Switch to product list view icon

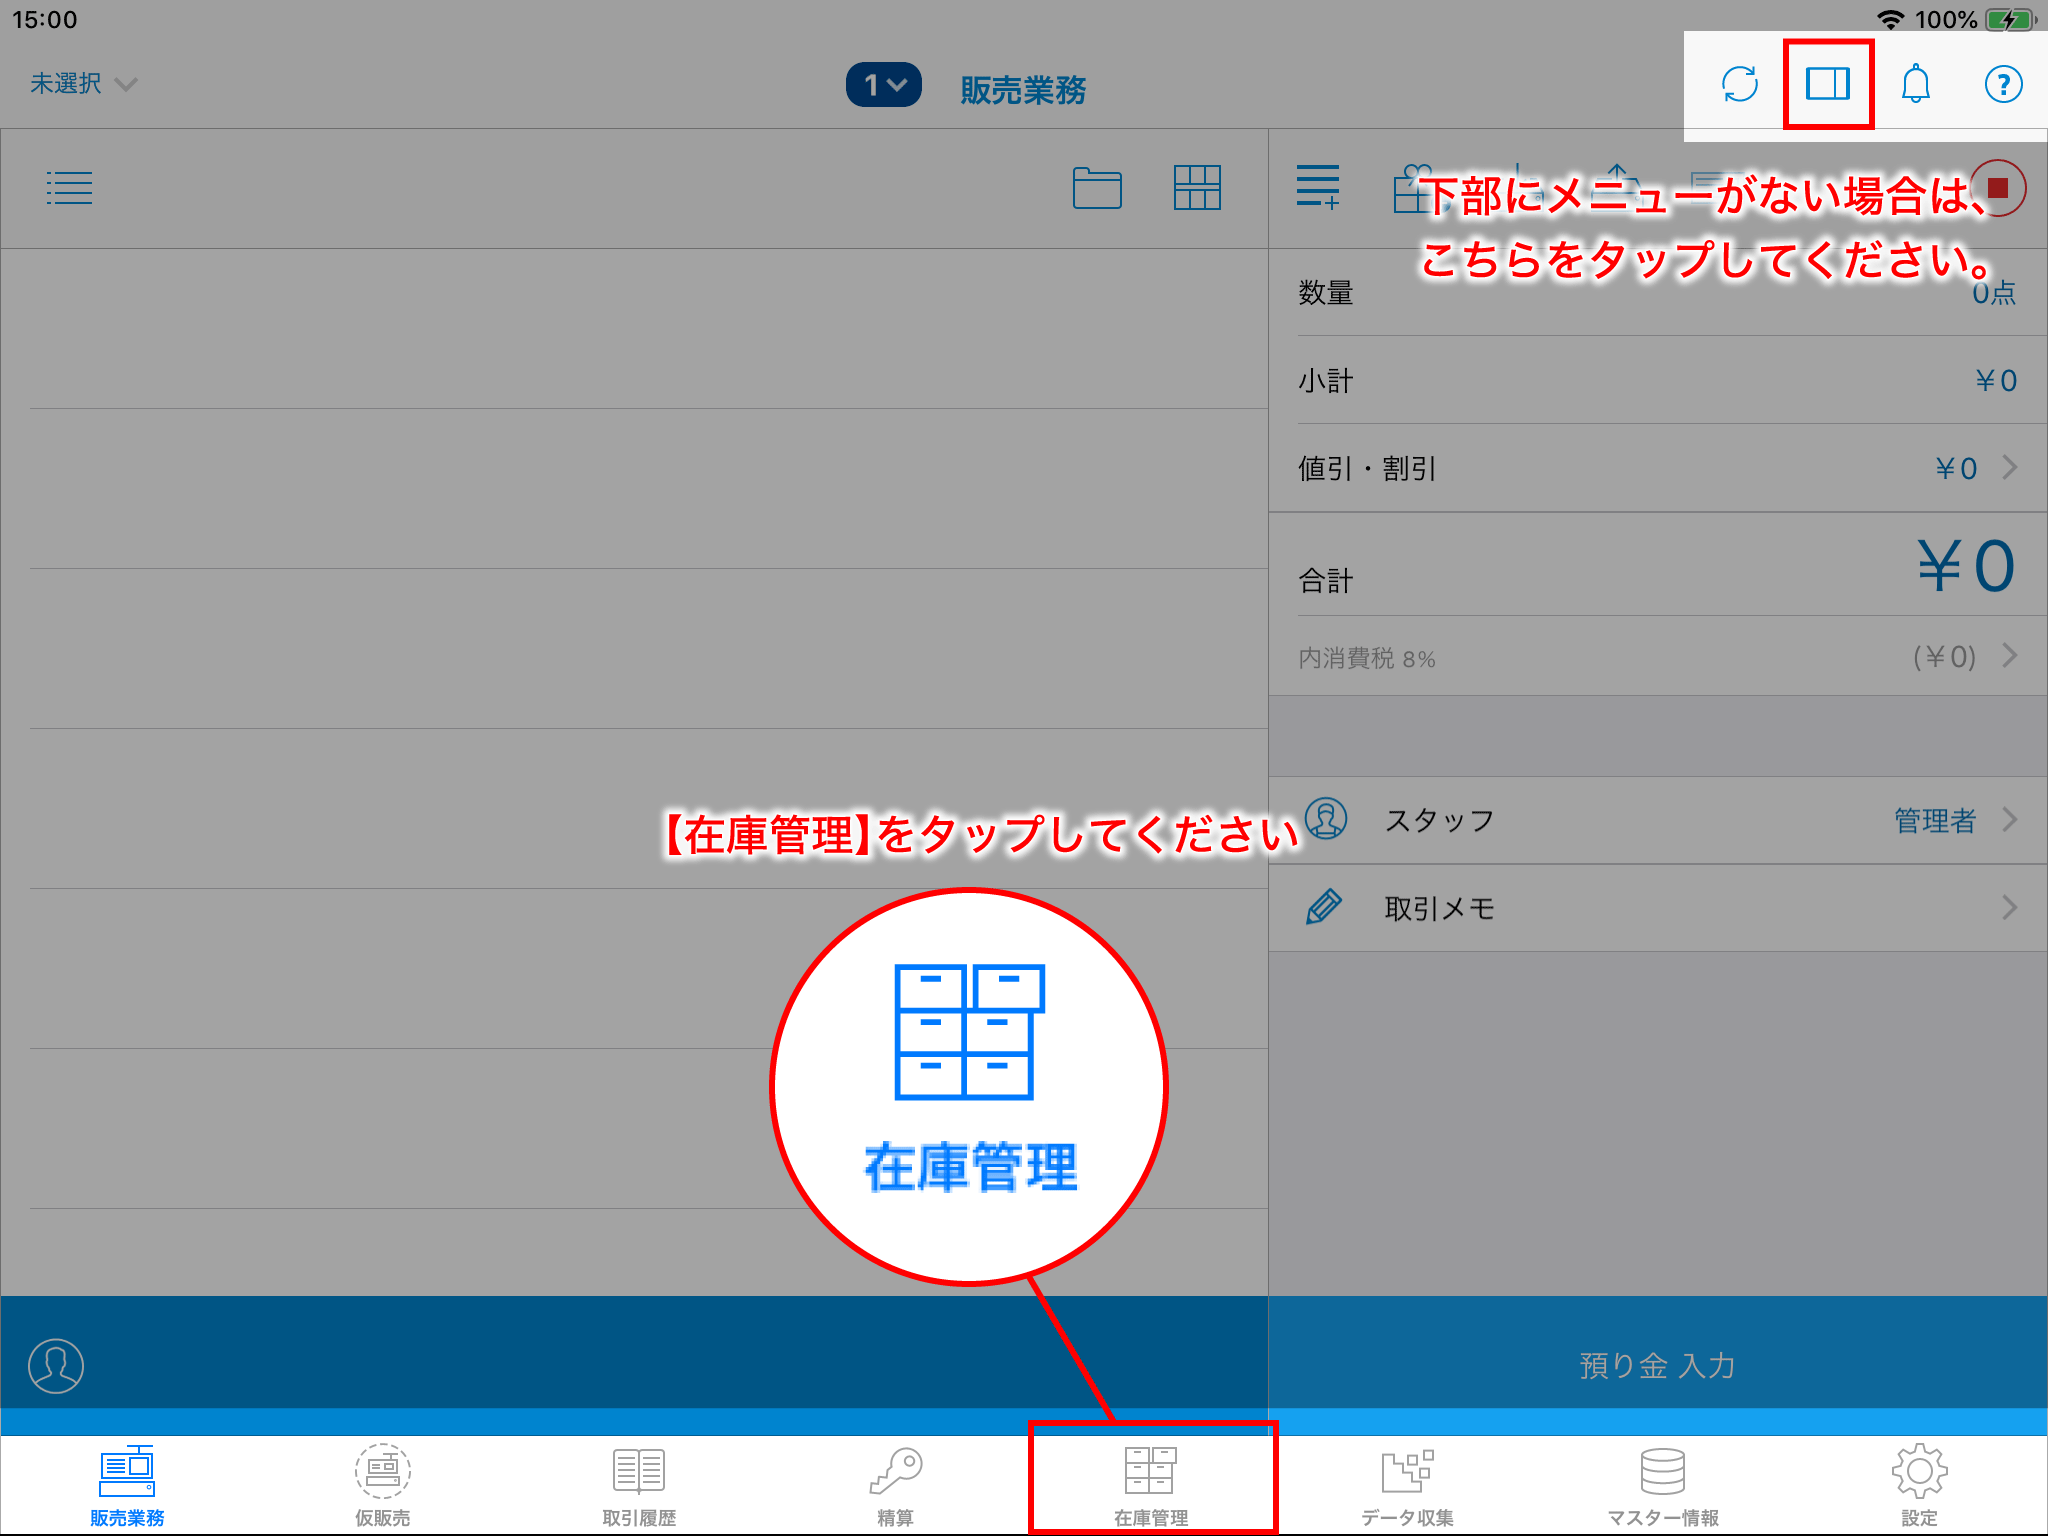click(69, 188)
